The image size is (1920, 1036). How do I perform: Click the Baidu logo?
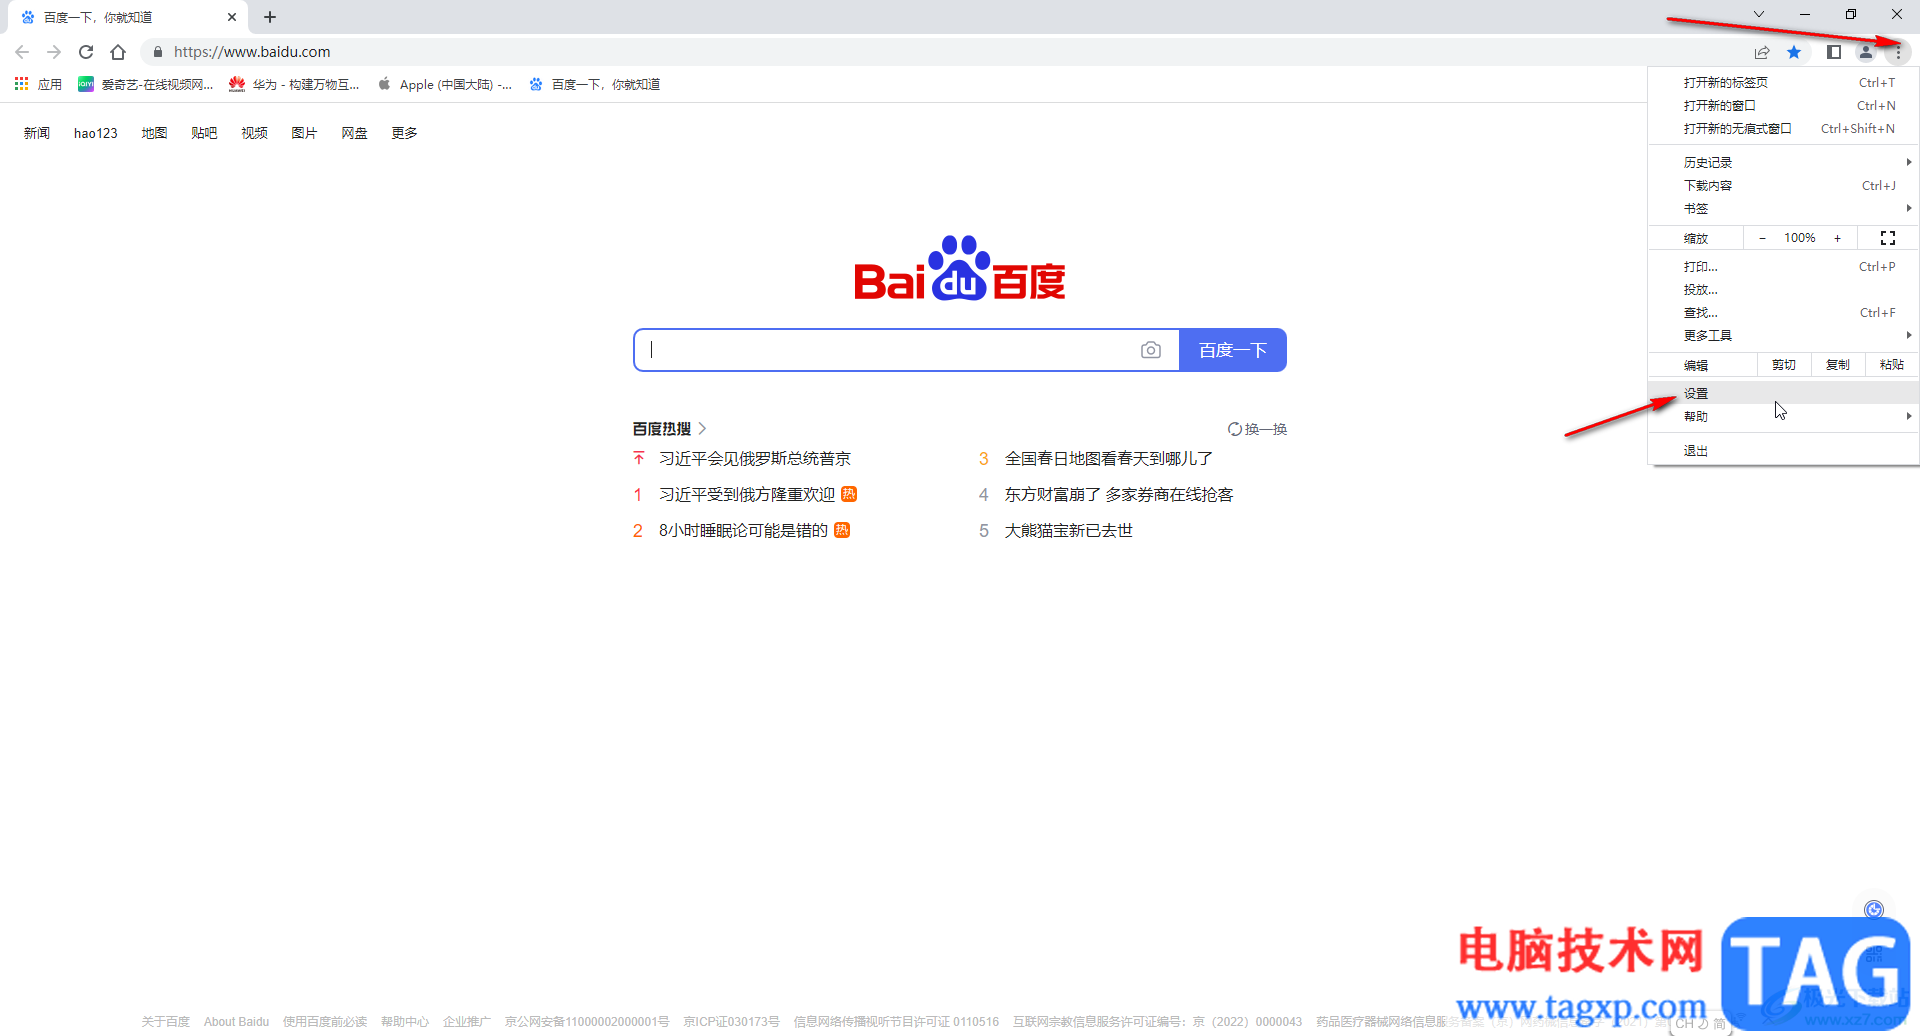pyautogui.click(x=960, y=268)
